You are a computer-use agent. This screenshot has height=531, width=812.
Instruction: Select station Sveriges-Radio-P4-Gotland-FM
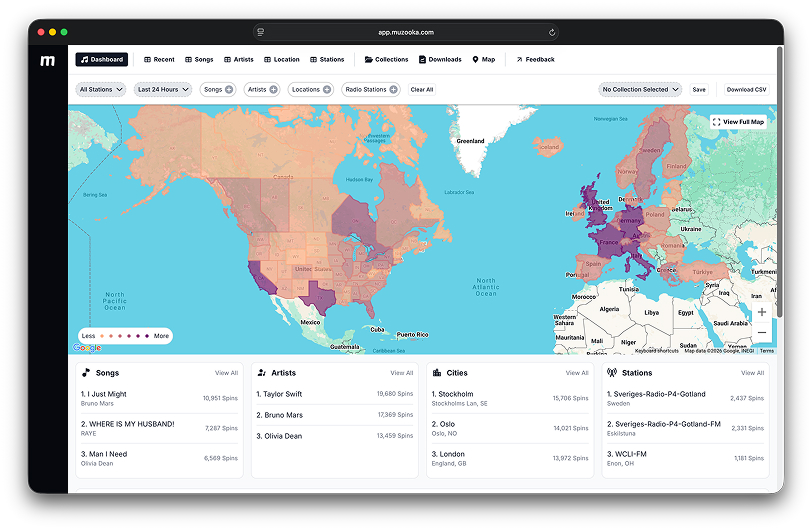coord(685,428)
